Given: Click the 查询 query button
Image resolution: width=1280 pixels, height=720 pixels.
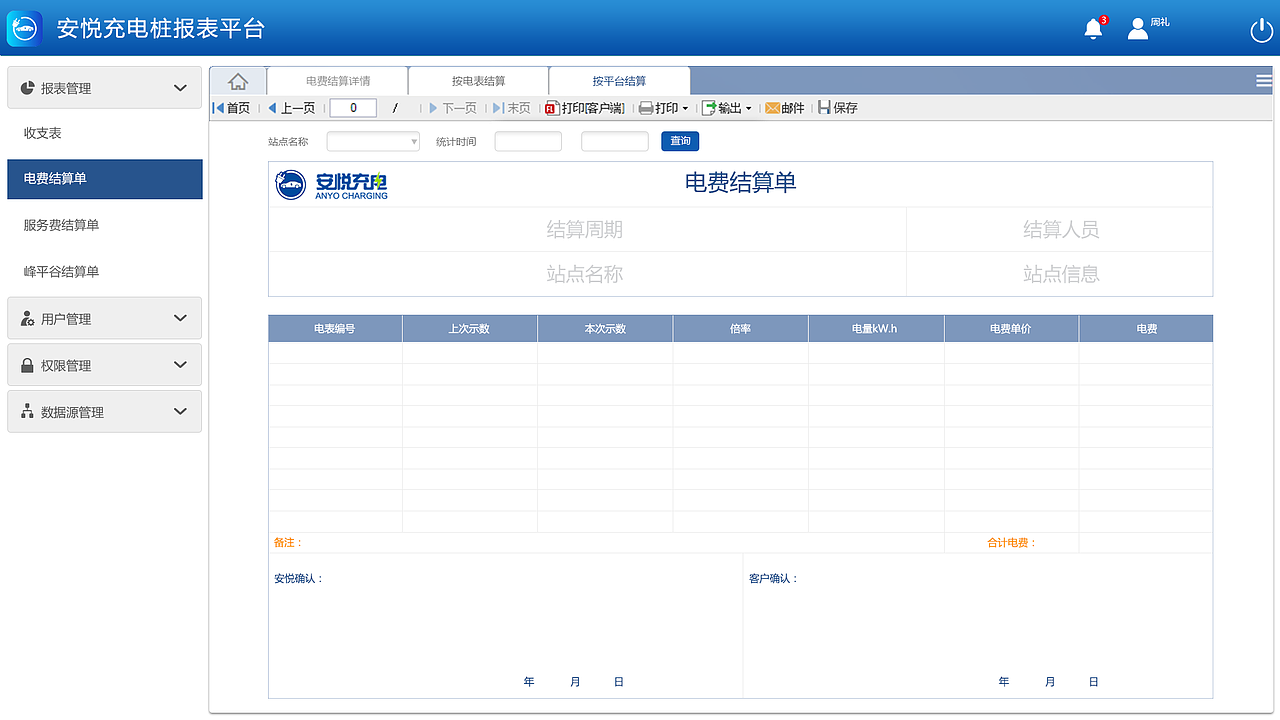Looking at the screenshot, I should [x=680, y=141].
